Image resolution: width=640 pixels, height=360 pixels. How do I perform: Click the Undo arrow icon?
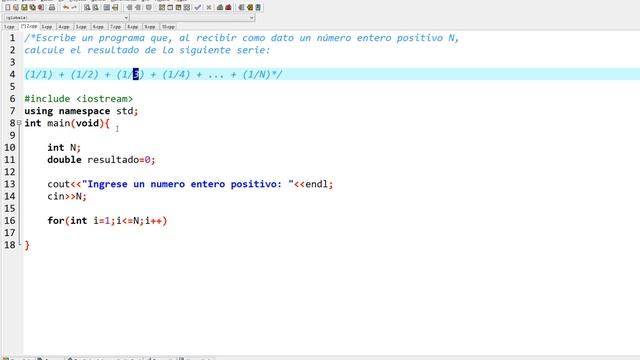pyautogui.click(x=66, y=7)
